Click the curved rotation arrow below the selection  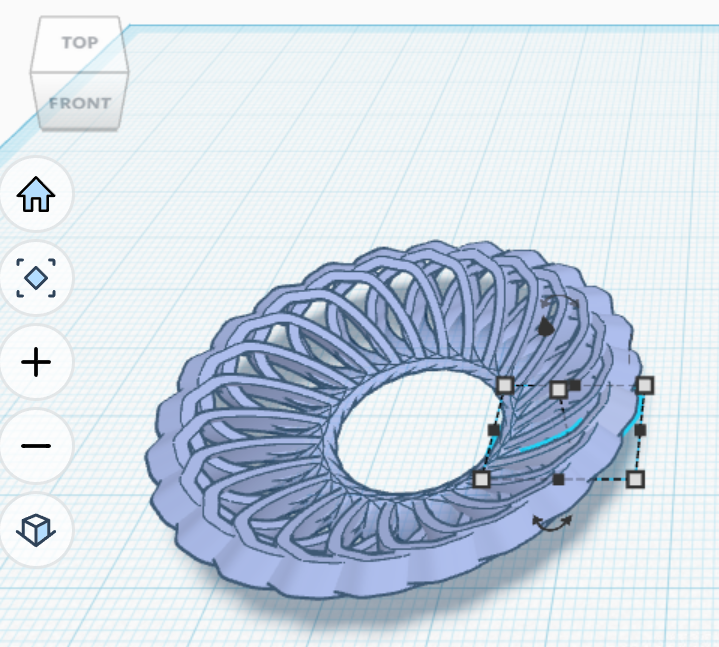tap(551, 522)
